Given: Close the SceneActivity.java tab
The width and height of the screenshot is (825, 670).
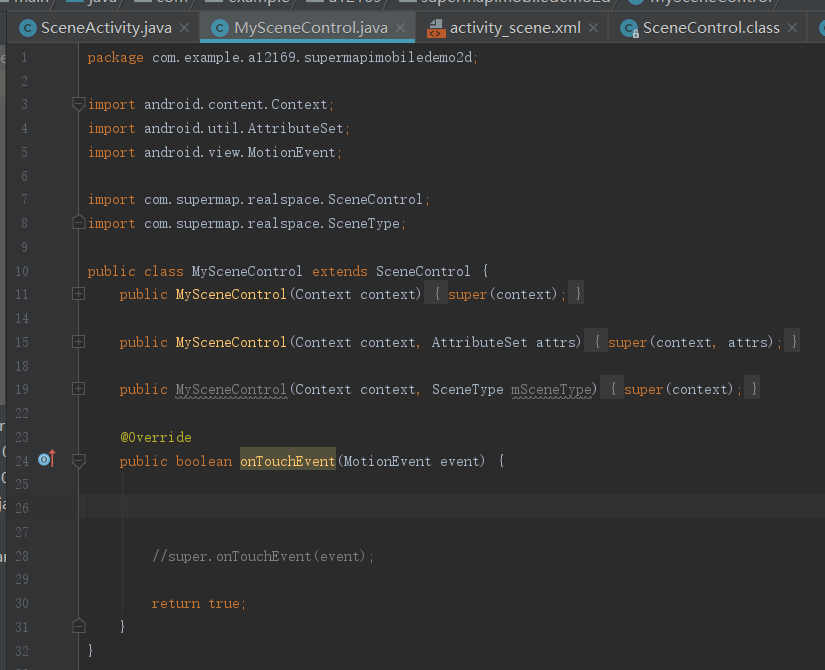Looking at the screenshot, I should (184, 27).
